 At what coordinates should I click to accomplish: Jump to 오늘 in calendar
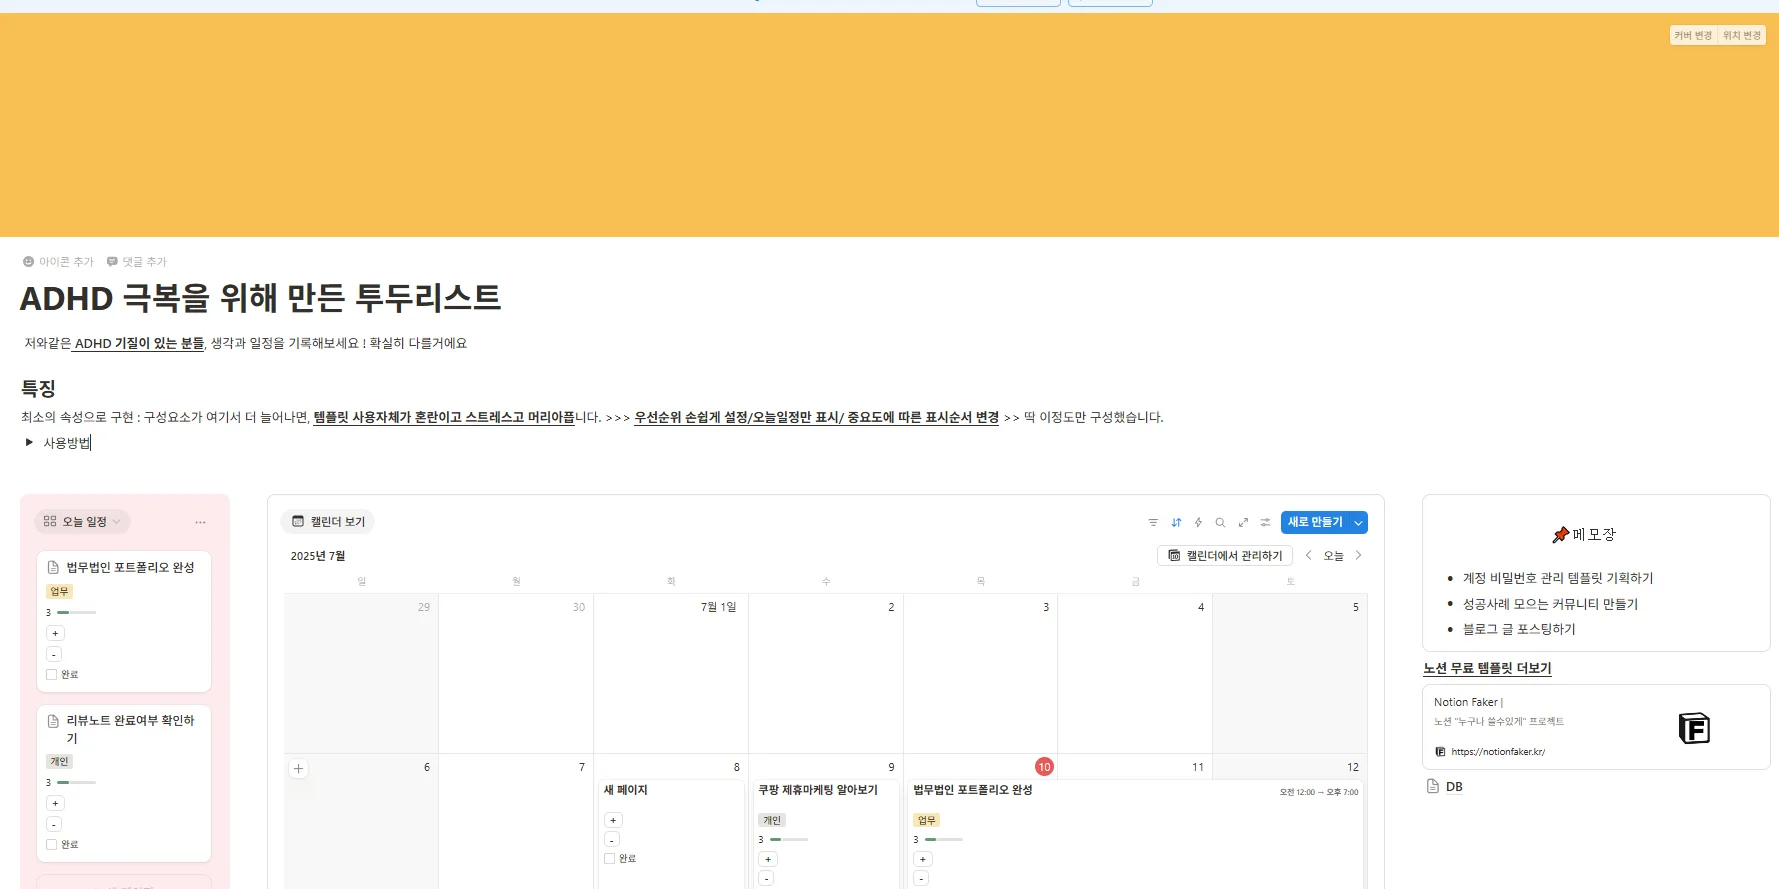coord(1333,556)
